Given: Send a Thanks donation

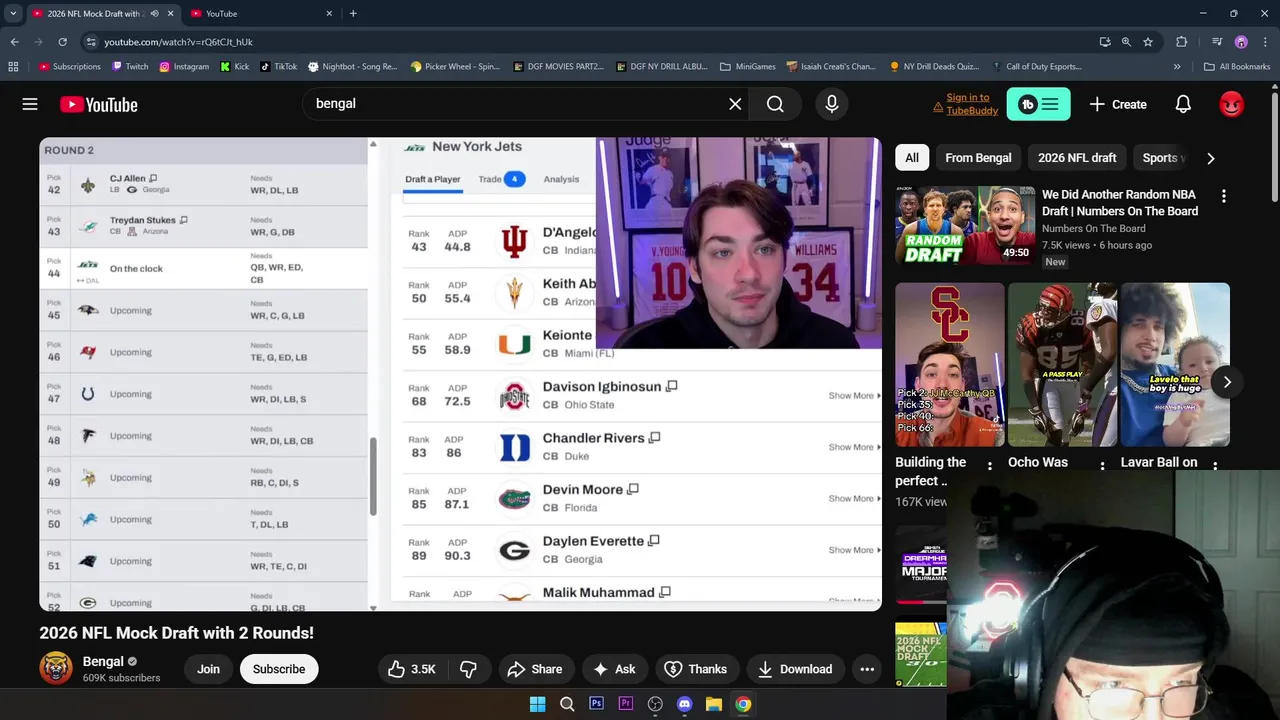Looking at the screenshot, I should click(695, 669).
